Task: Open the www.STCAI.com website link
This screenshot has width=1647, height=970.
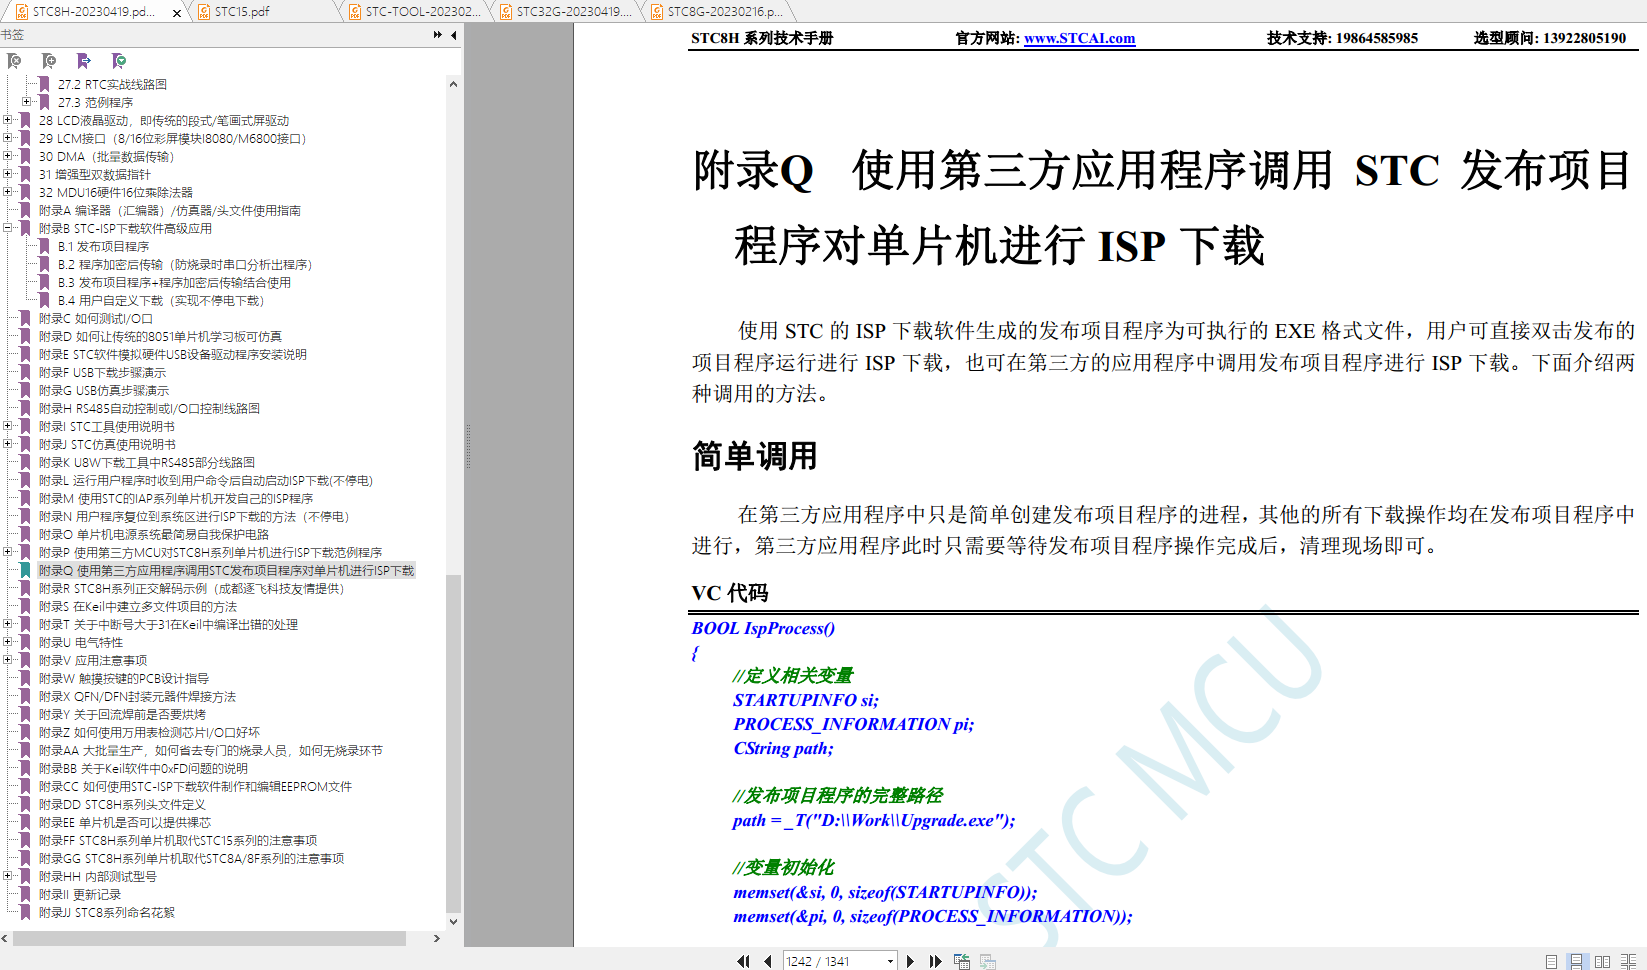Action: (x=1079, y=38)
